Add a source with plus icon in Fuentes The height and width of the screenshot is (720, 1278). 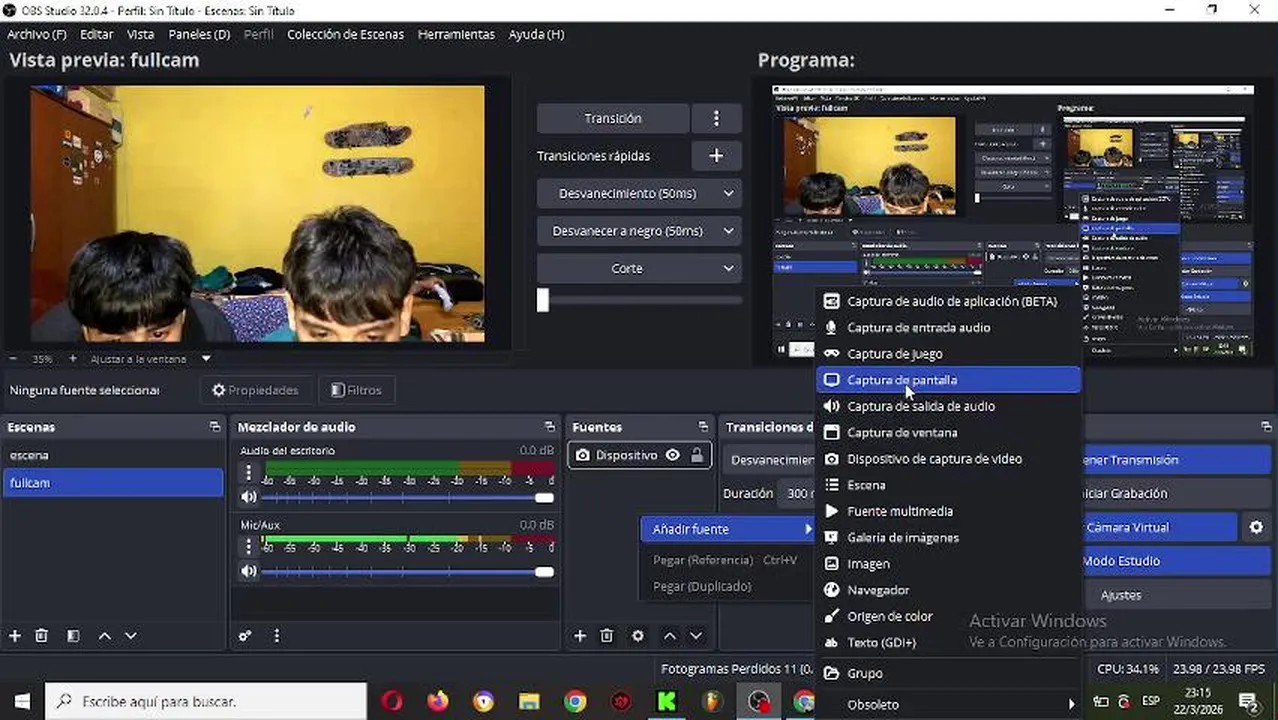(580, 636)
